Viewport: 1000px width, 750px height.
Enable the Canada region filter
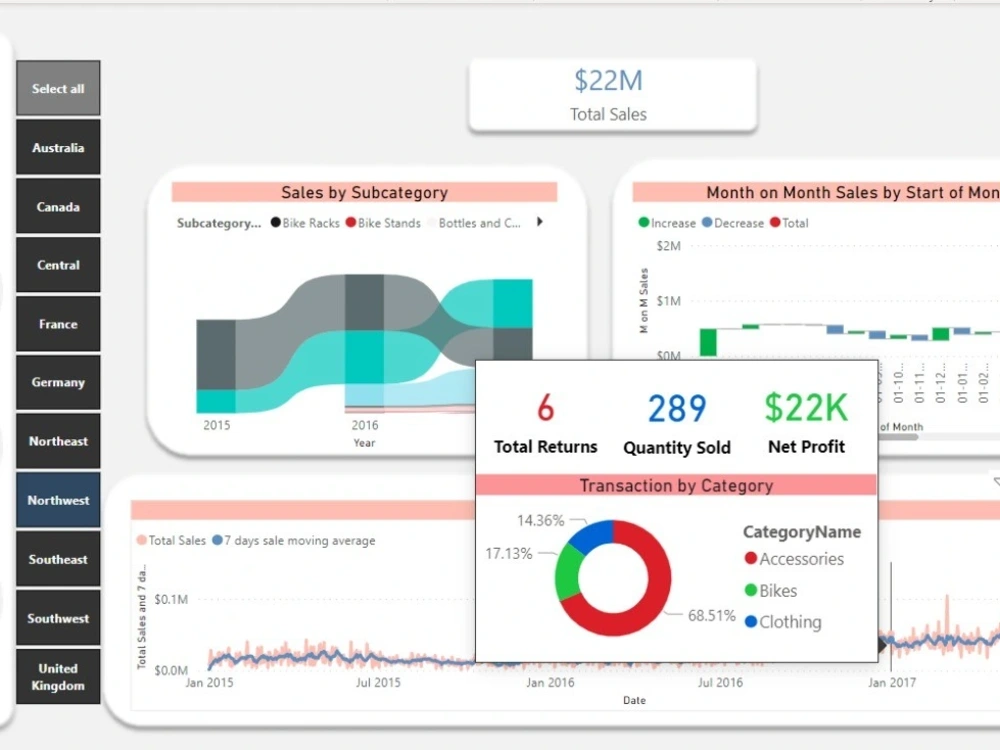coord(58,206)
